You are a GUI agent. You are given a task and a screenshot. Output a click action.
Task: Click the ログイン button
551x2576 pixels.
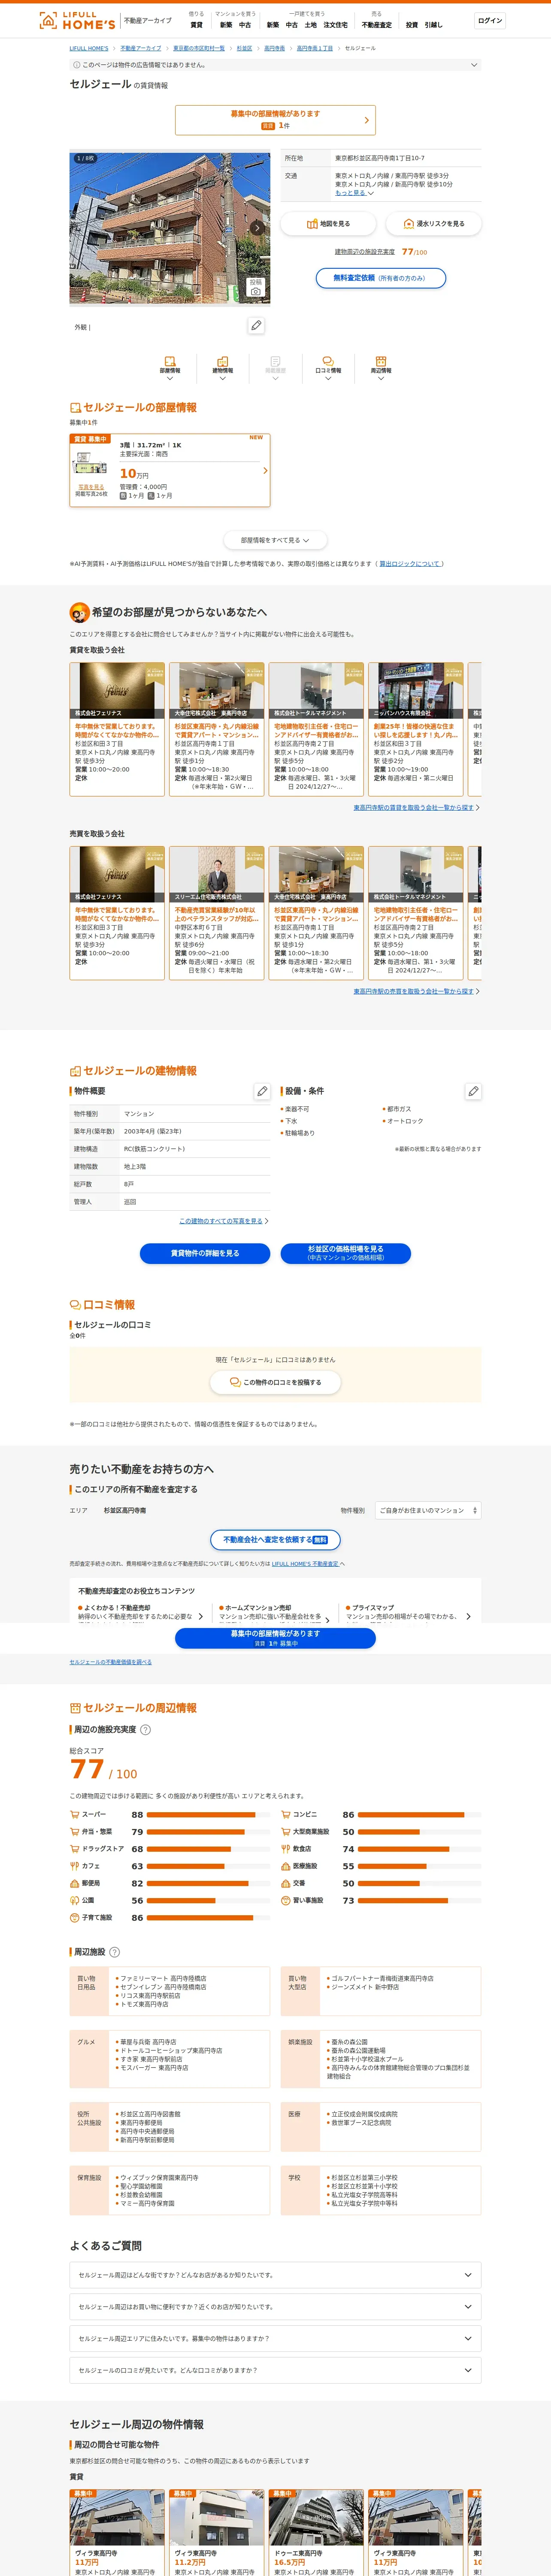[490, 20]
